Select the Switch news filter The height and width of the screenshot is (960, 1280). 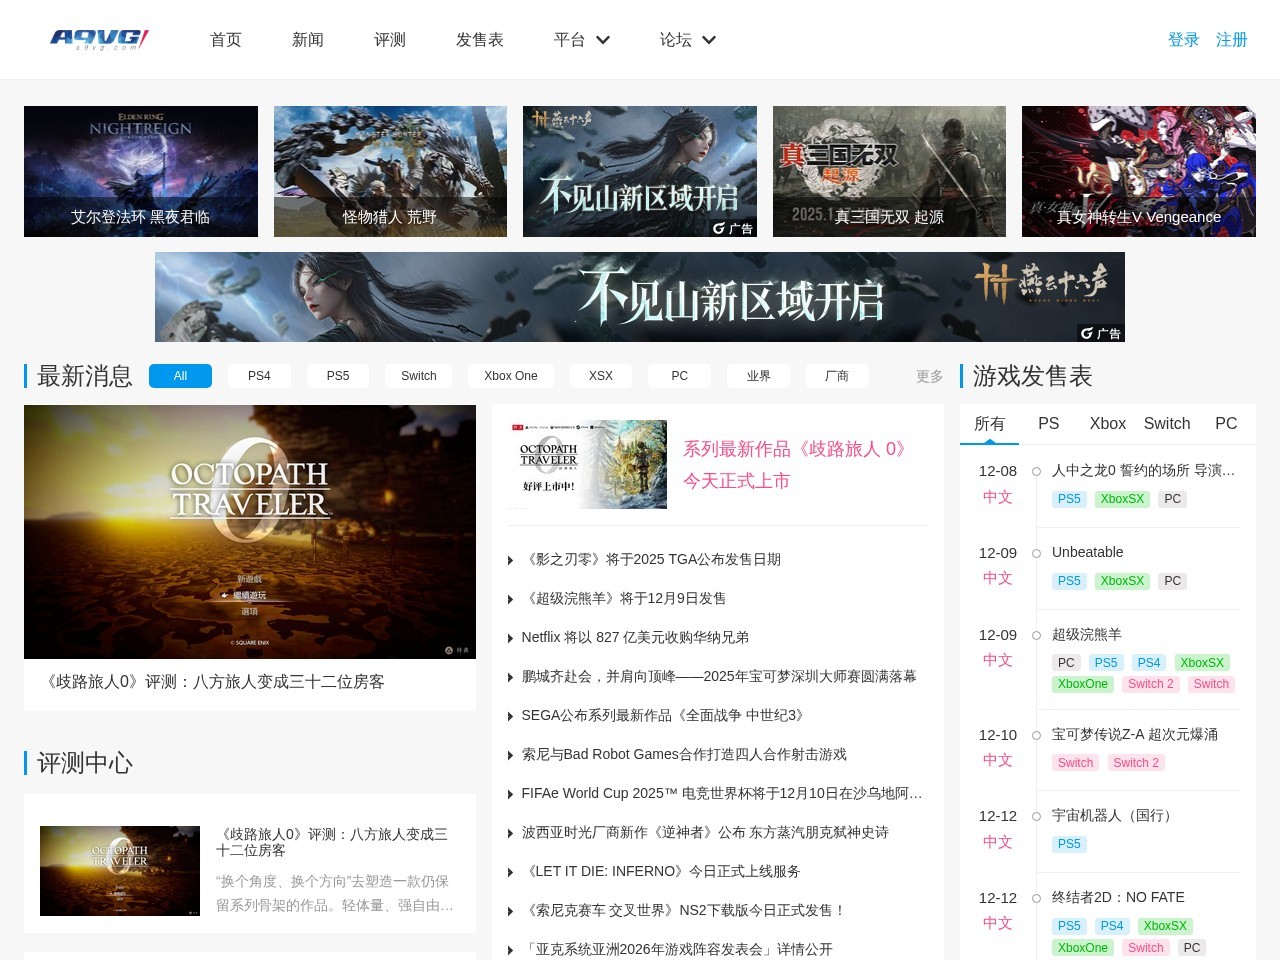[418, 376]
